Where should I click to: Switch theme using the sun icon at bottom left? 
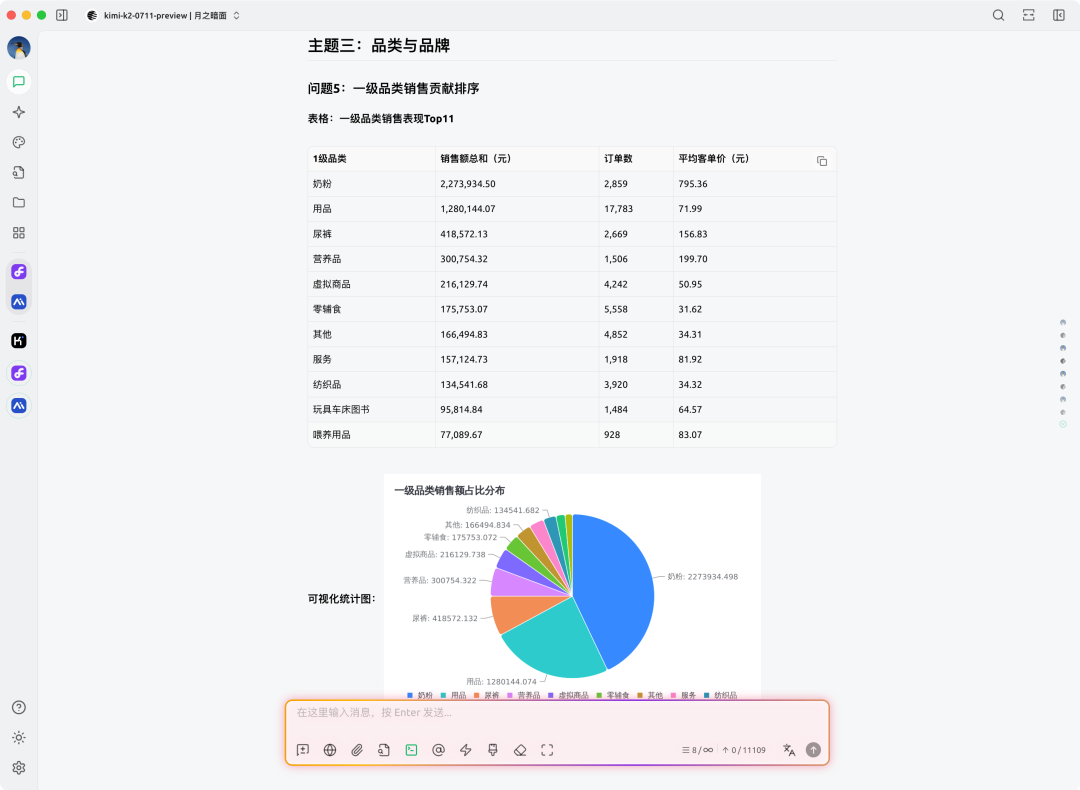tap(18, 738)
